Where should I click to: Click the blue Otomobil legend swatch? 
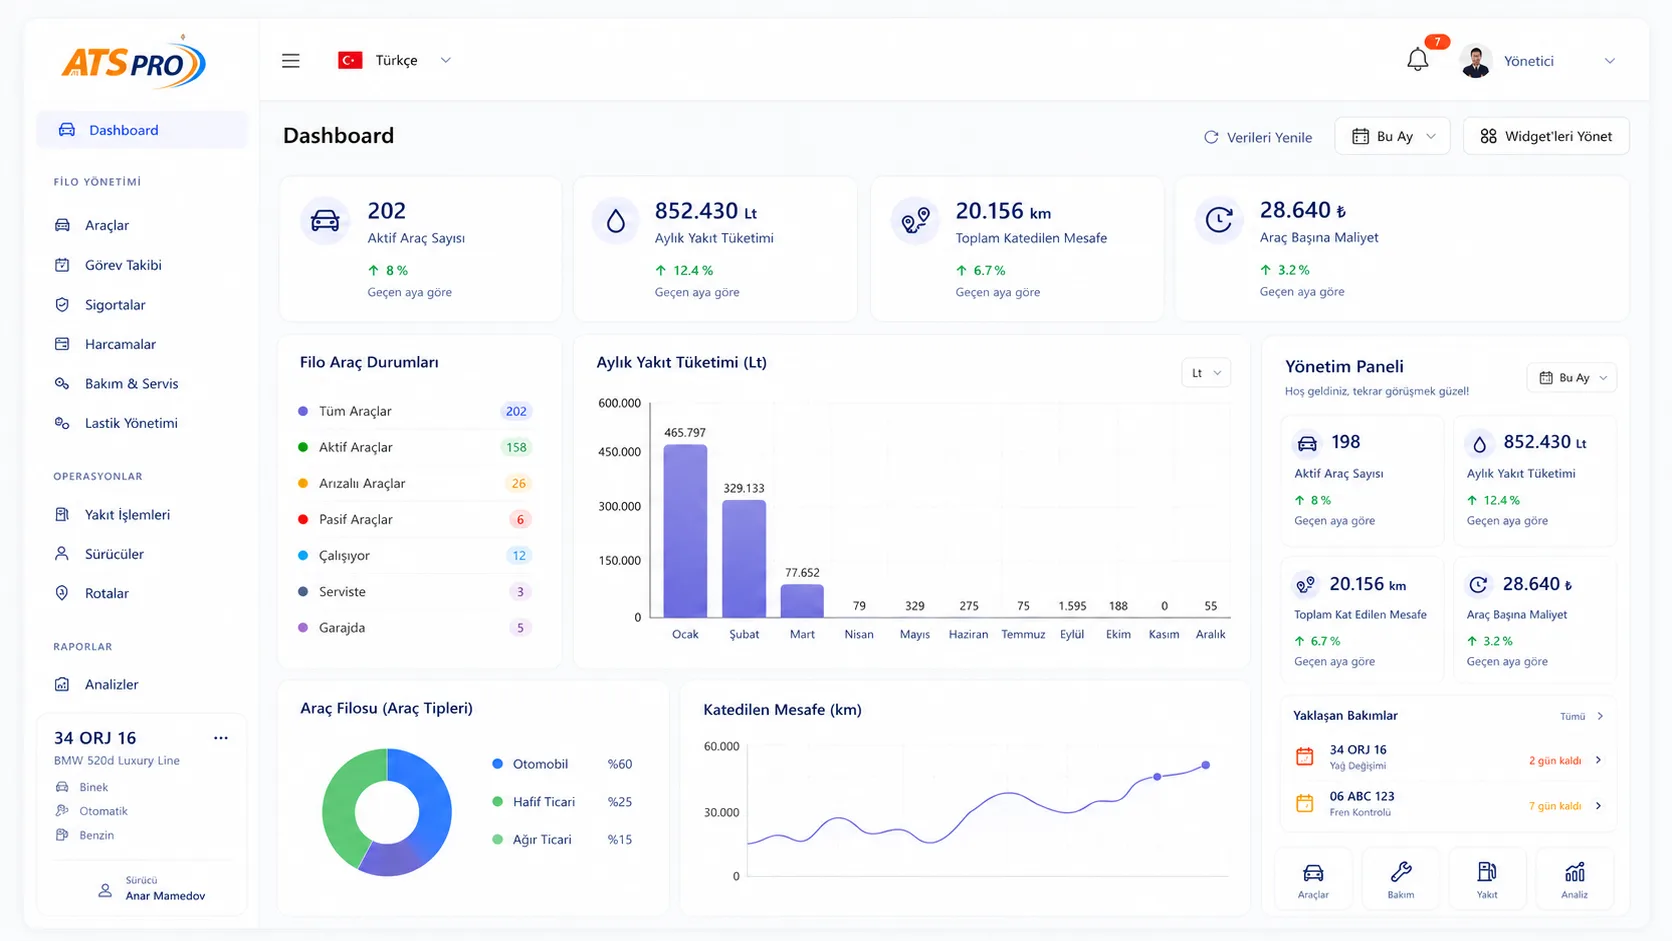point(497,764)
